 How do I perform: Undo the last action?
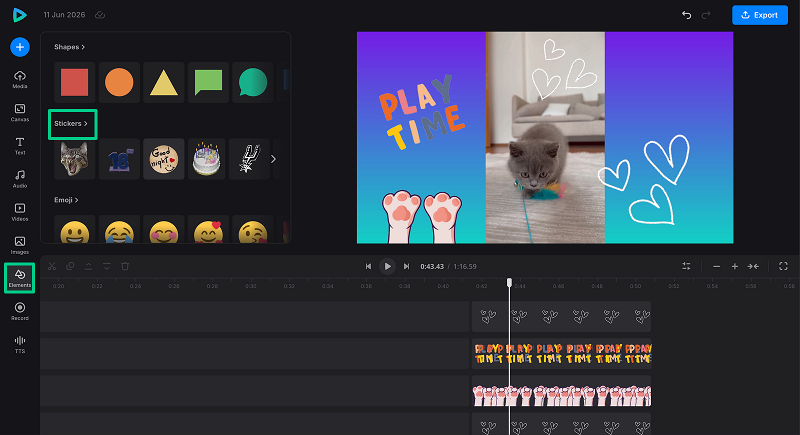[x=687, y=15]
